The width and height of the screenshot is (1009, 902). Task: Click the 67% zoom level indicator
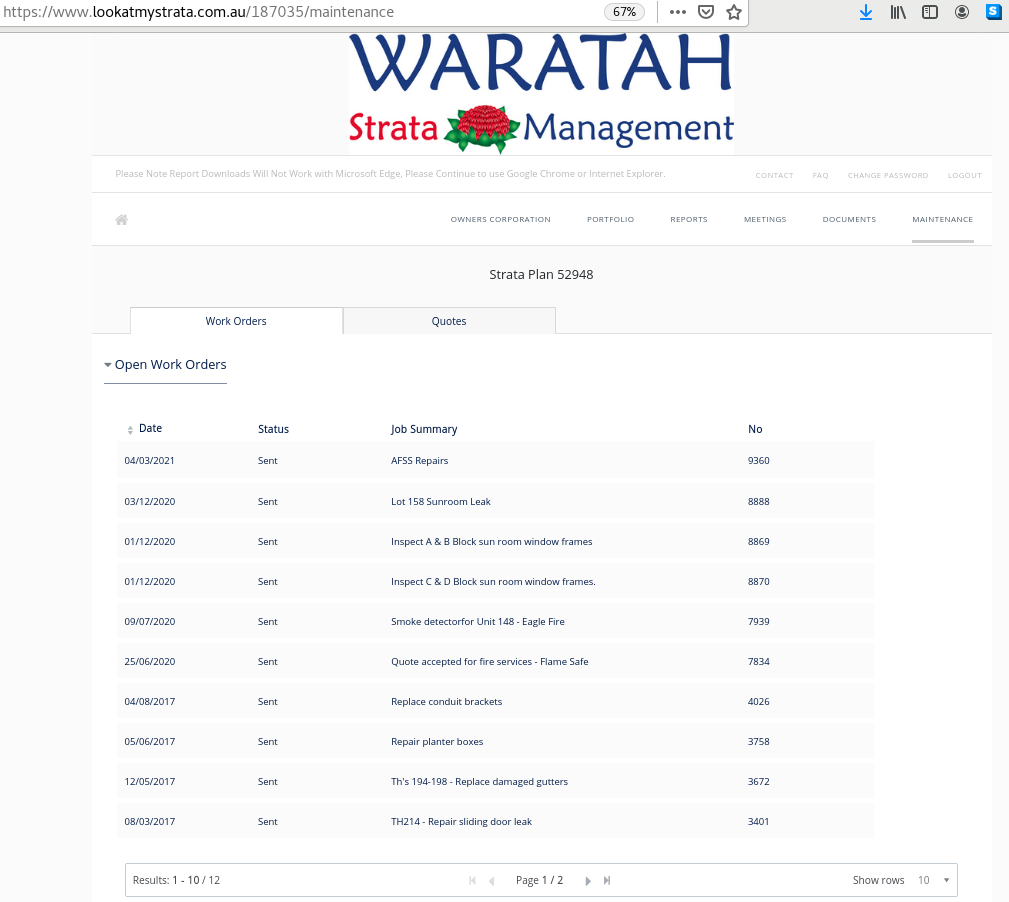point(624,12)
